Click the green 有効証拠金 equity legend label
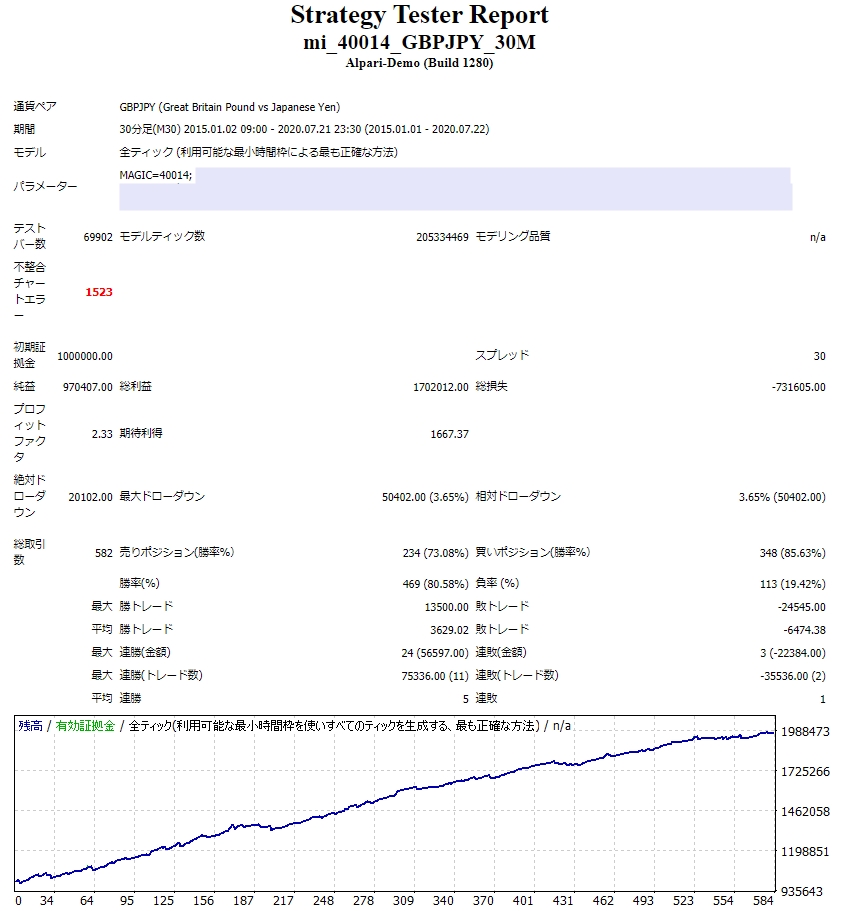Viewport: 845px width, 911px height. (x=85, y=726)
